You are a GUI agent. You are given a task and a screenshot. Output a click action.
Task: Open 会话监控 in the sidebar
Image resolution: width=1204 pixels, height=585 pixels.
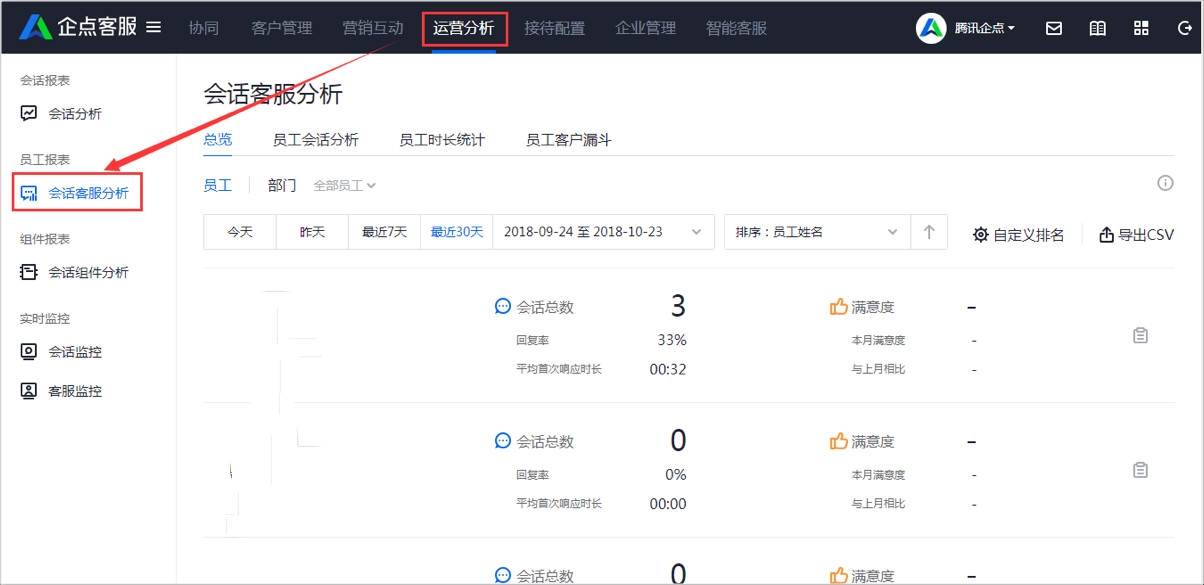(62, 352)
